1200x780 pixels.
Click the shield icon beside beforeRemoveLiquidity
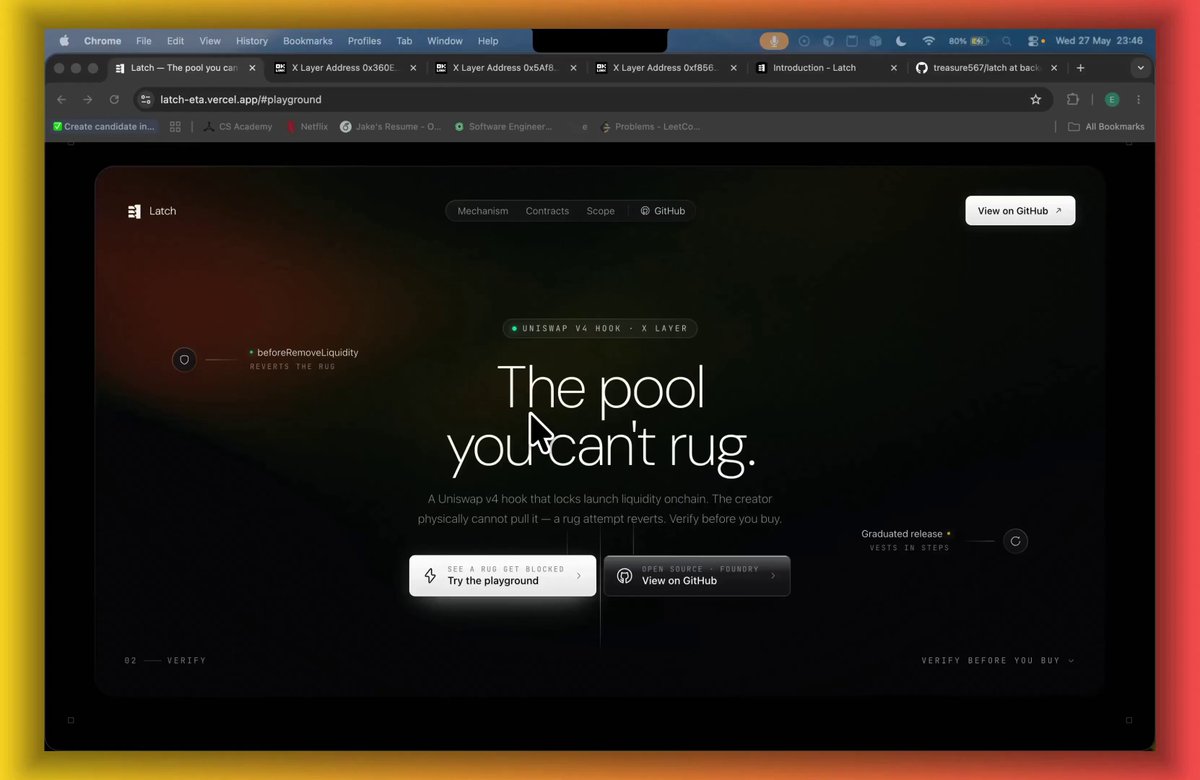click(184, 360)
